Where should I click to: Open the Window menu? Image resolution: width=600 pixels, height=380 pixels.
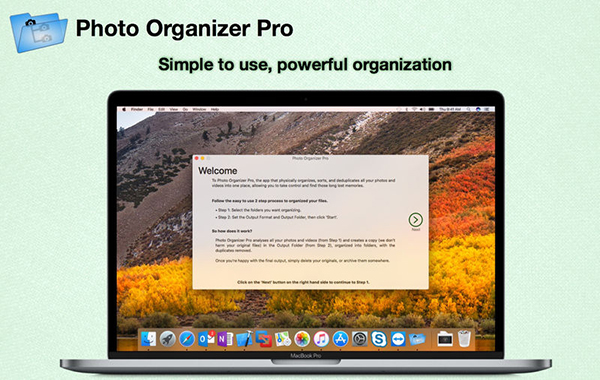199,109
